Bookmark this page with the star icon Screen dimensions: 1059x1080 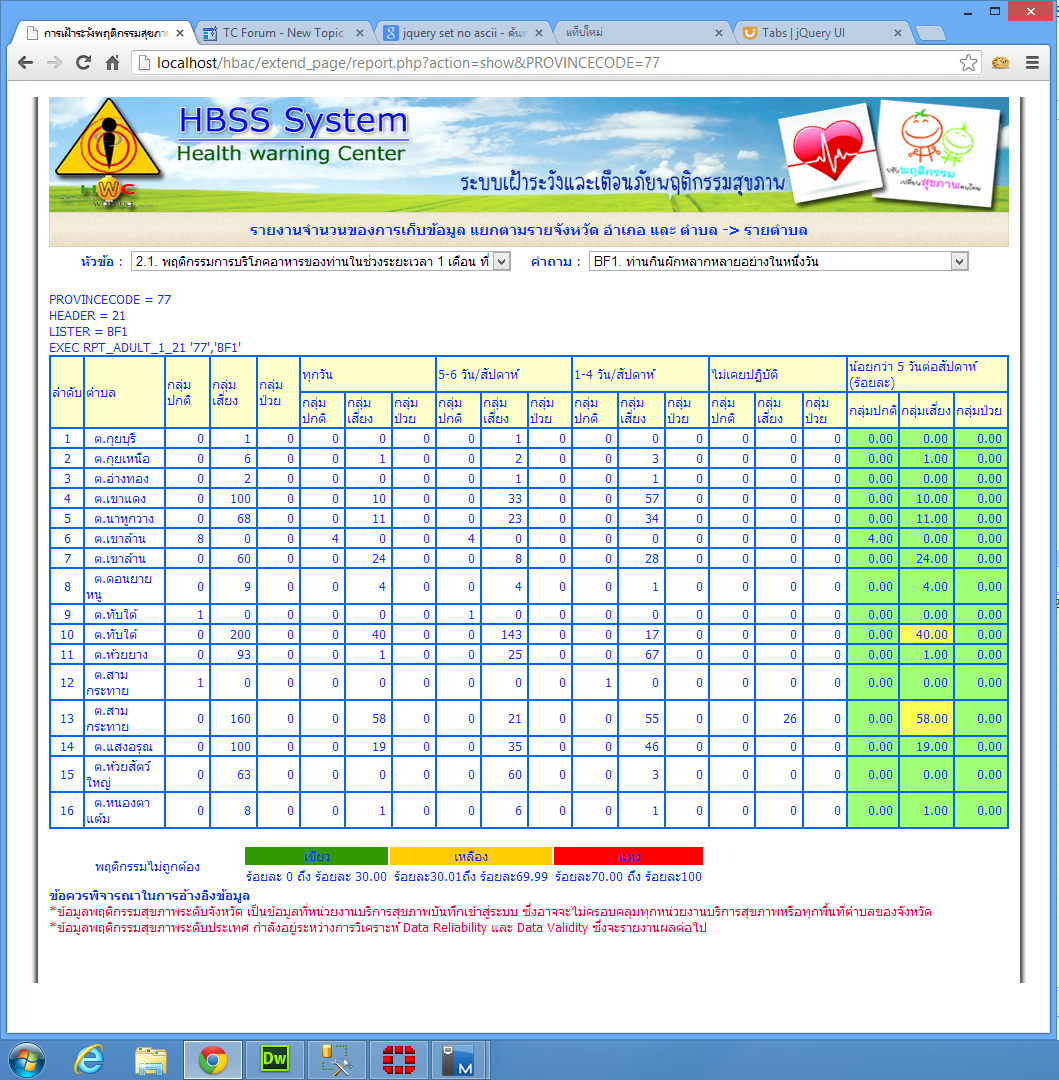[x=968, y=63]
